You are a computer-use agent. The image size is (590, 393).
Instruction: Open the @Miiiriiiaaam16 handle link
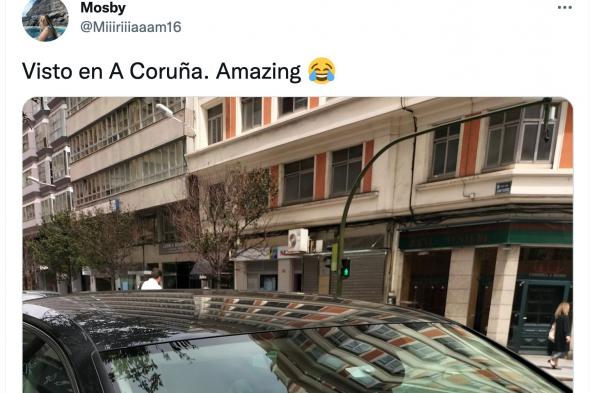131,27
